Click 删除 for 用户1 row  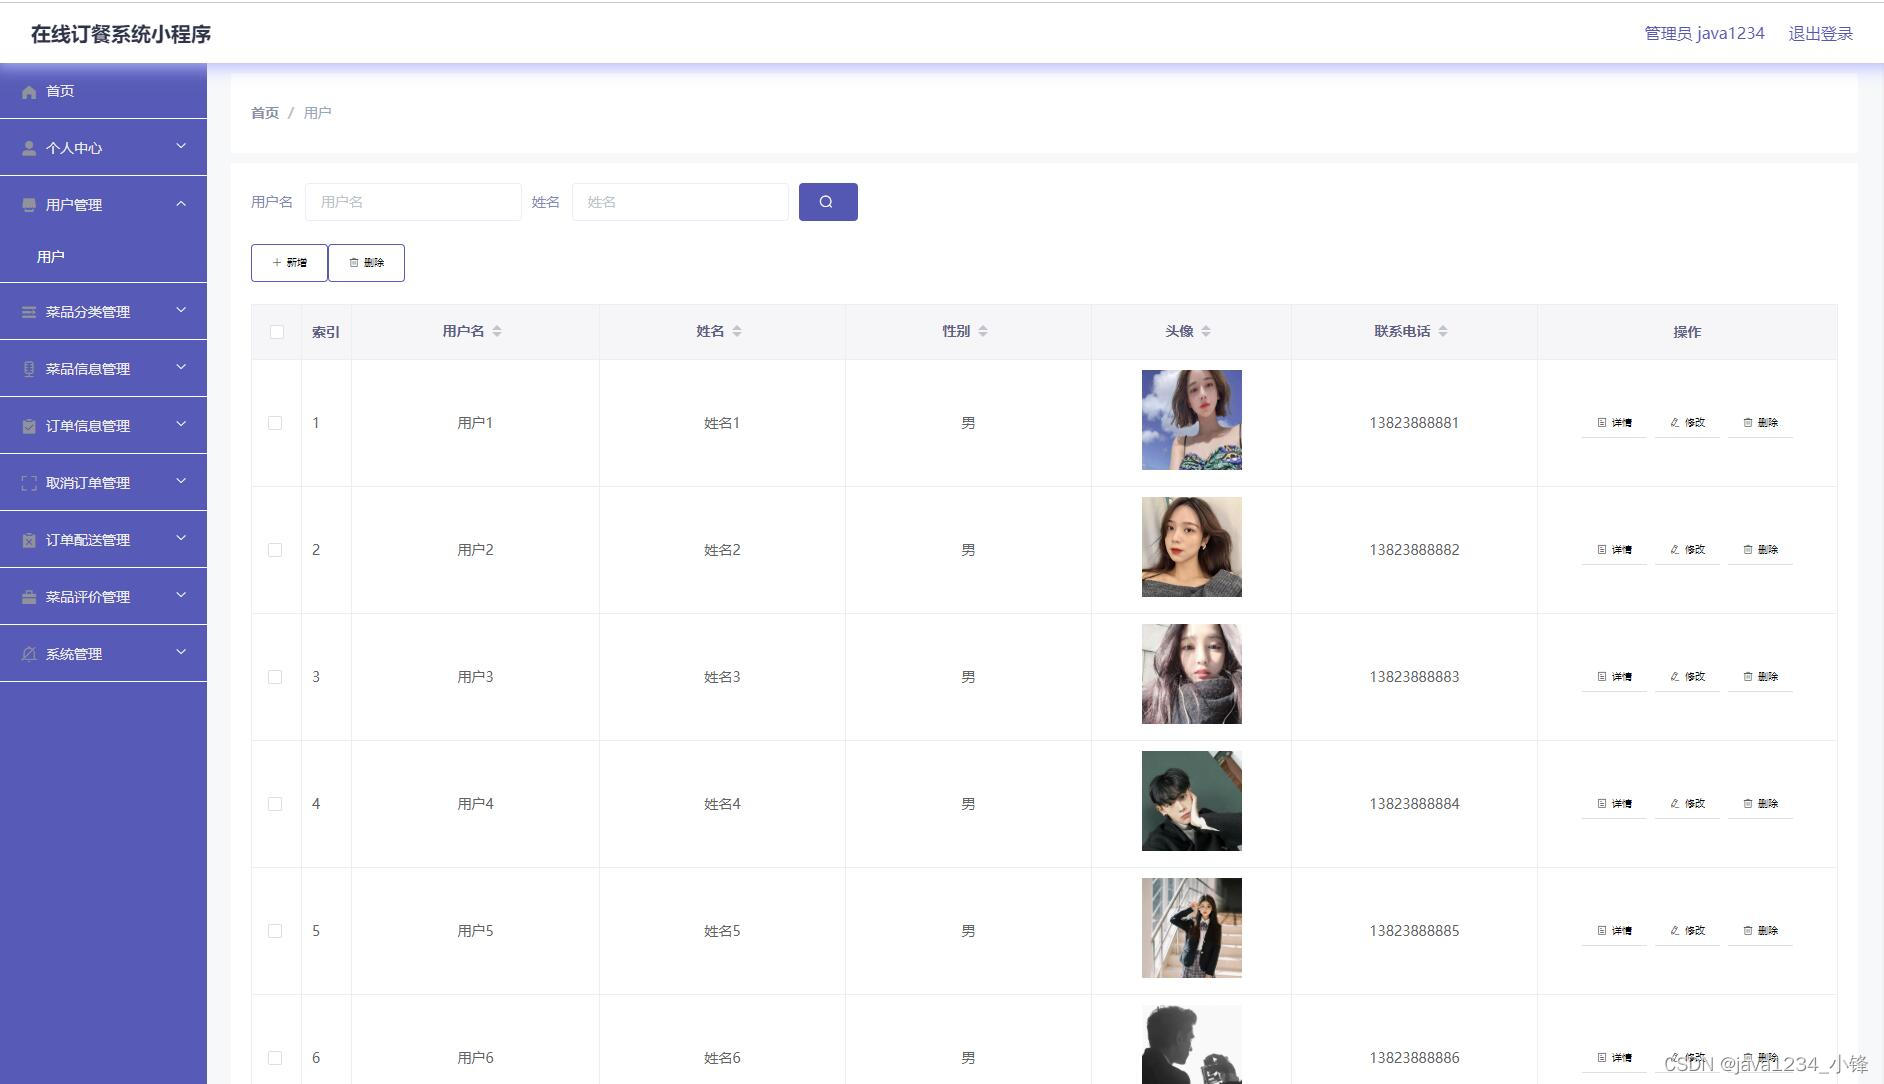pos(1760,423)
